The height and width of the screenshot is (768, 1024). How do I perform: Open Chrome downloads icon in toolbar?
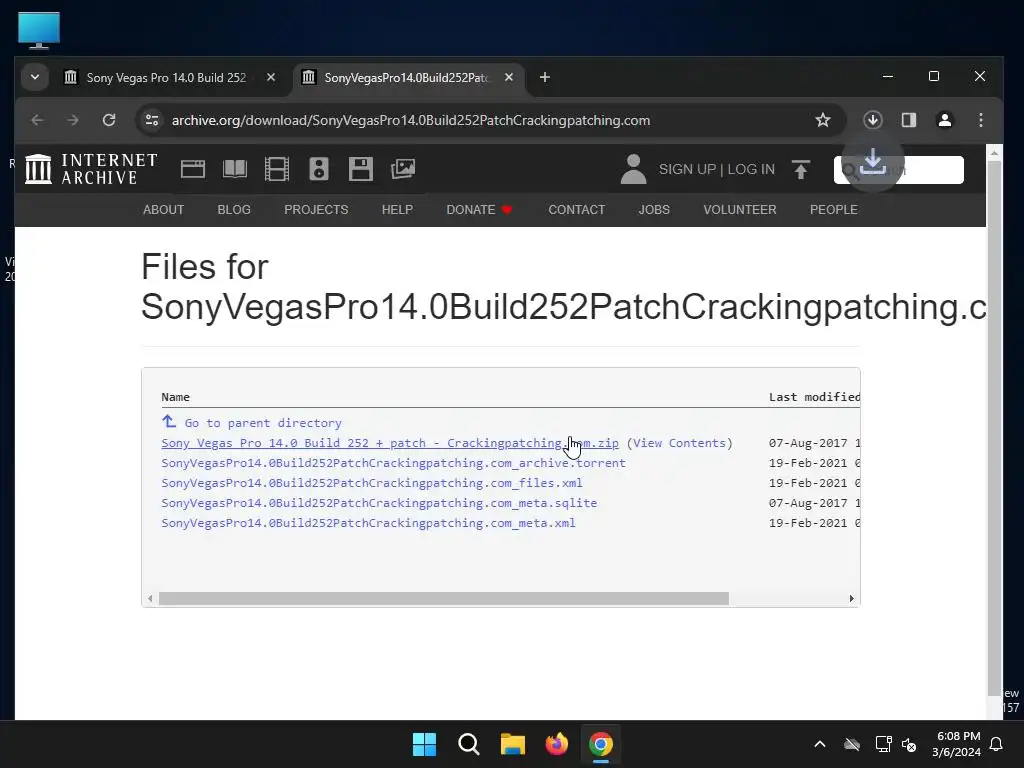872,120
